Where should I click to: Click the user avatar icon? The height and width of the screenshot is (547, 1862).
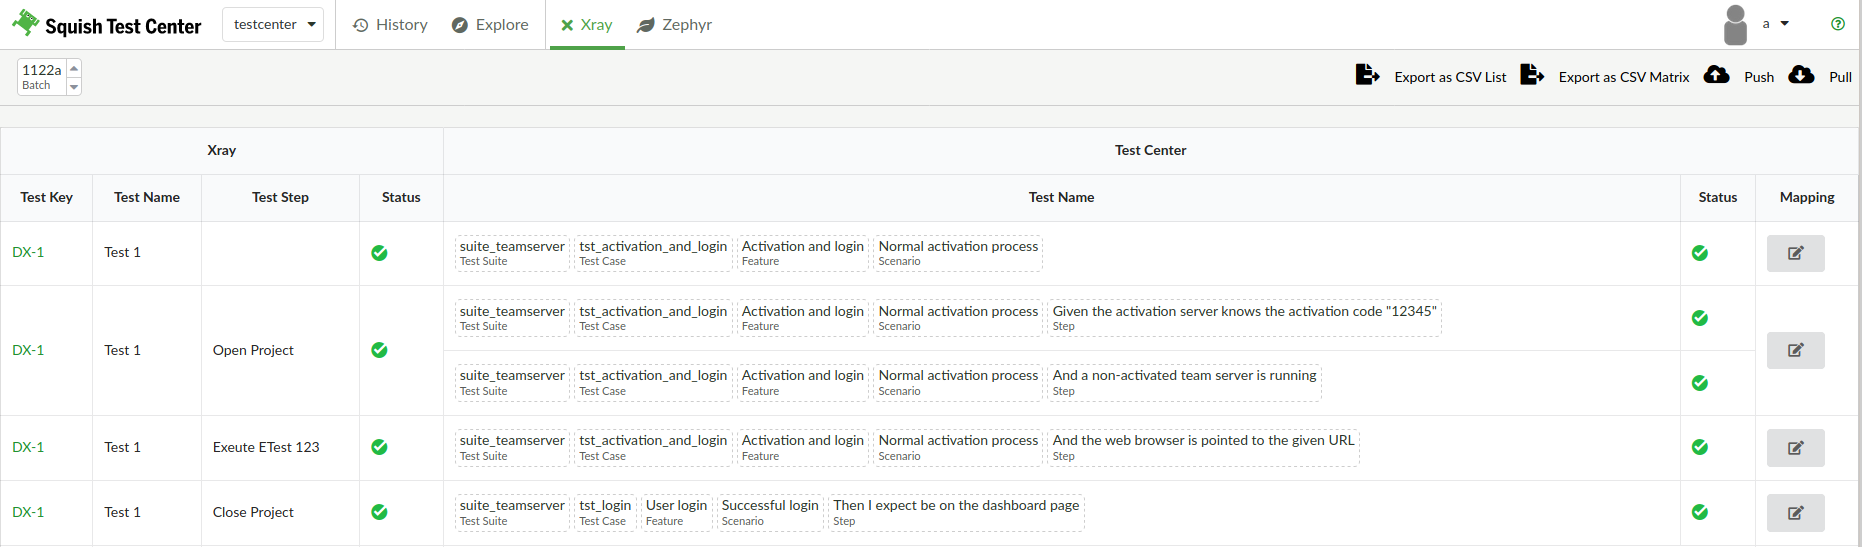tap(1735, 25)
